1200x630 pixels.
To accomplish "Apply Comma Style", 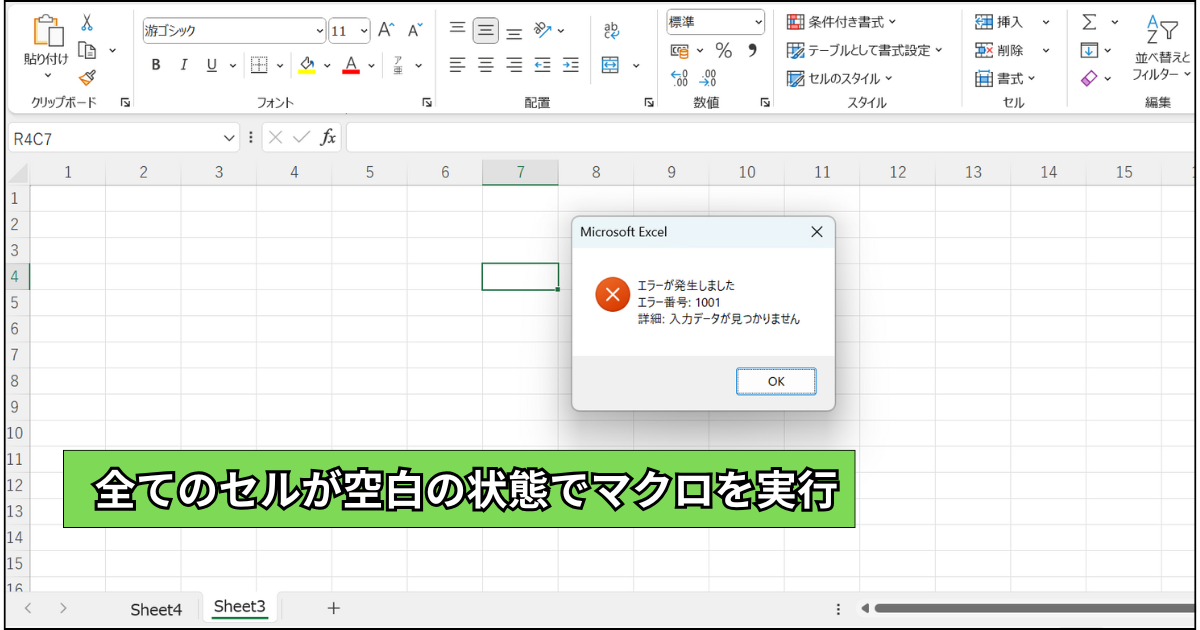I will tap(752, 50).
